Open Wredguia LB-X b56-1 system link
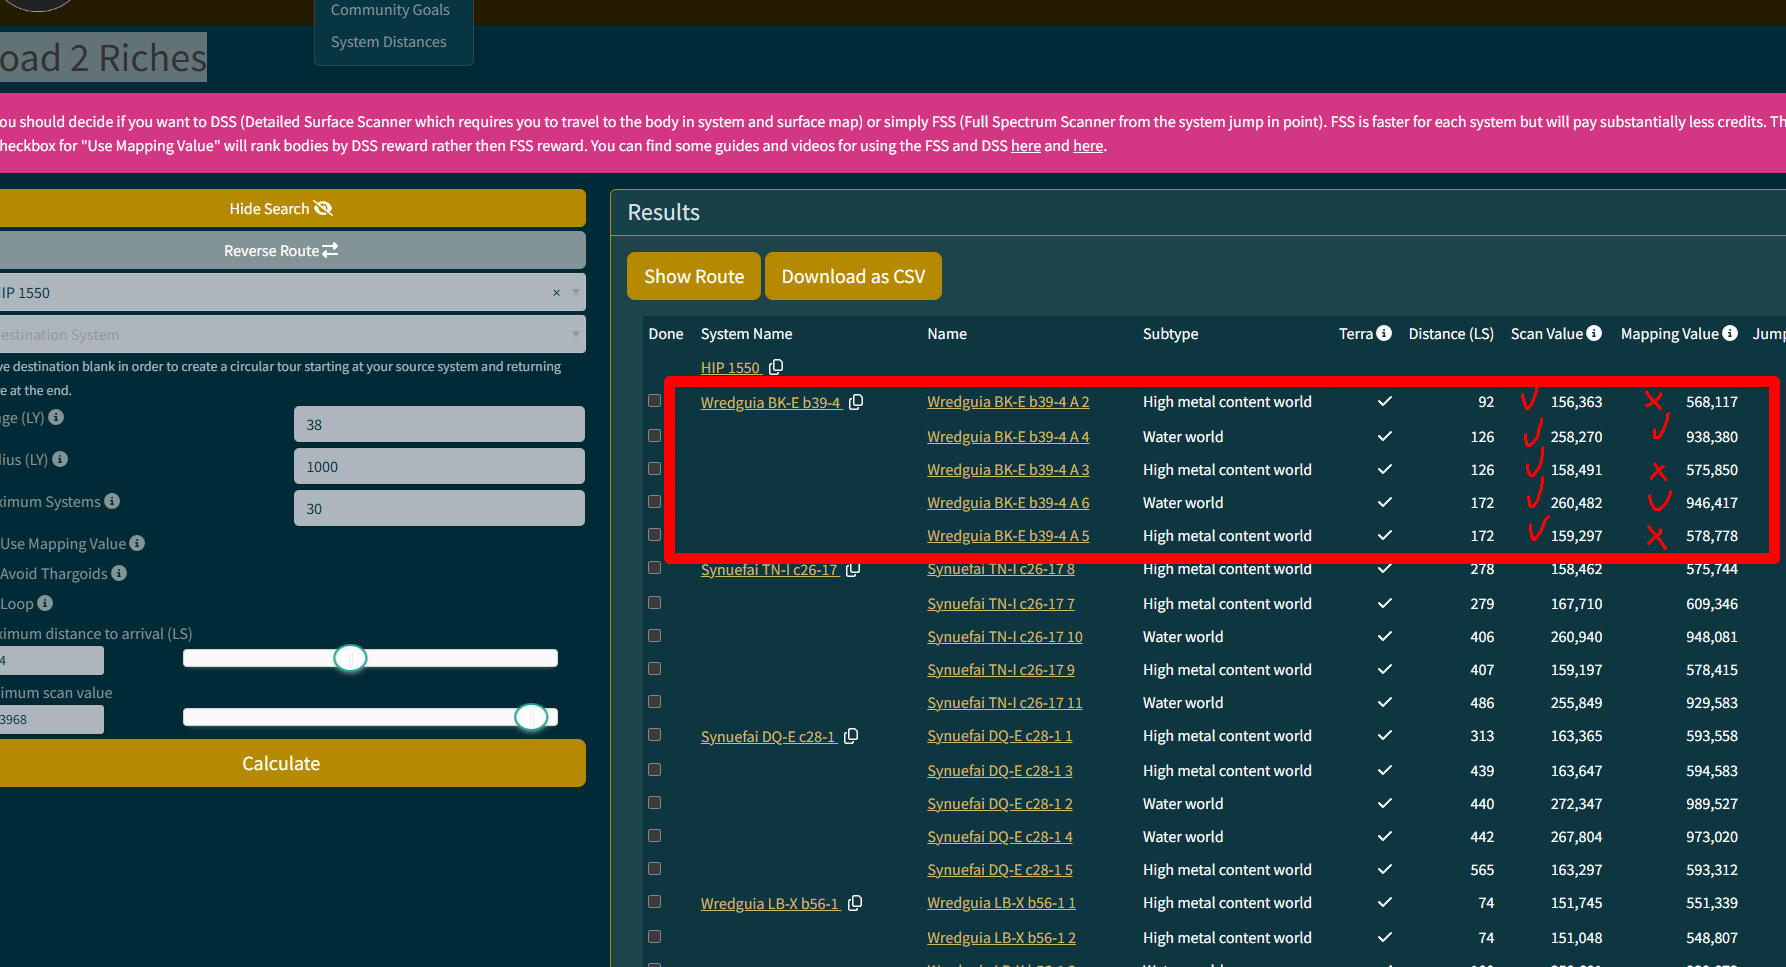The image size is (1786, 967). click(770, 904)
